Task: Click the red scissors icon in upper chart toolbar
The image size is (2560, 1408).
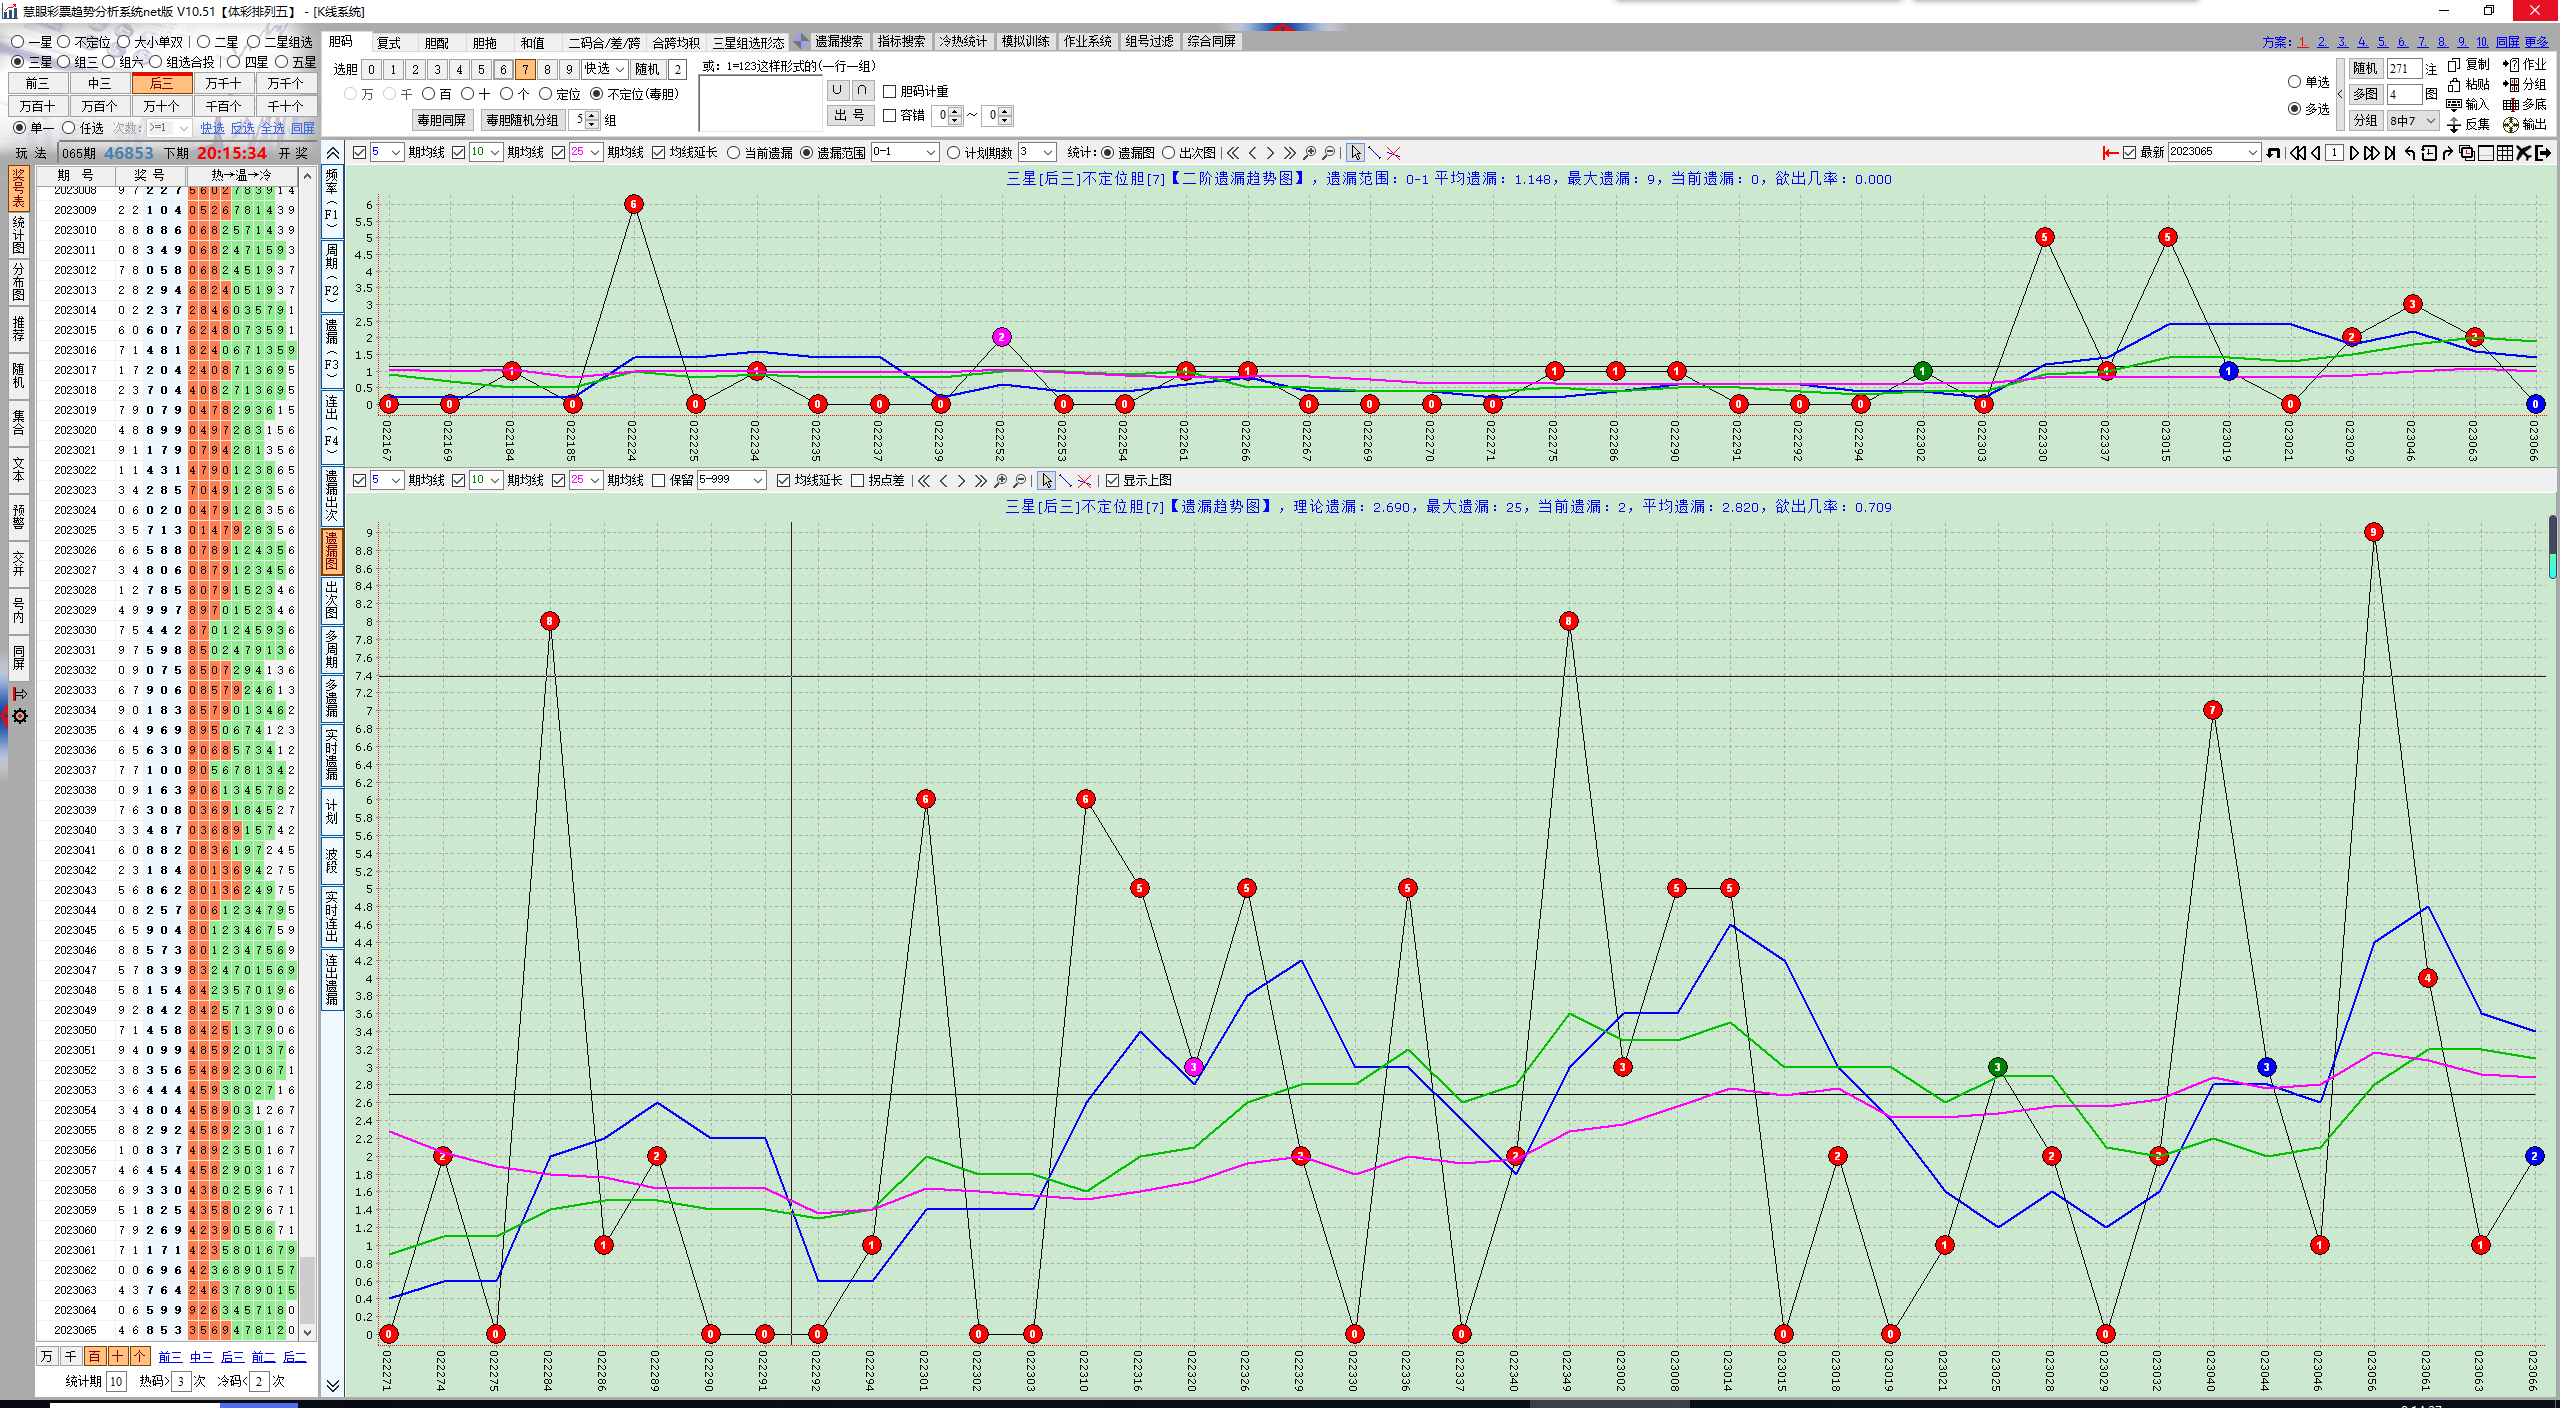Action: (1394, 153)
